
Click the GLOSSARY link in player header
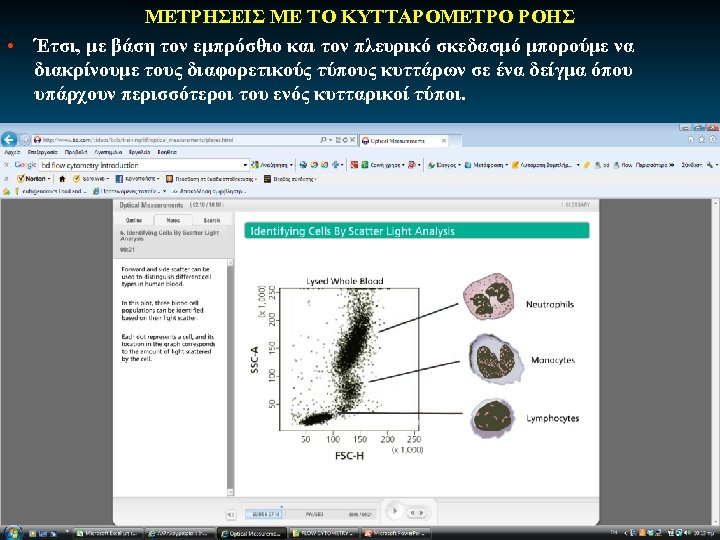[577, 205]
